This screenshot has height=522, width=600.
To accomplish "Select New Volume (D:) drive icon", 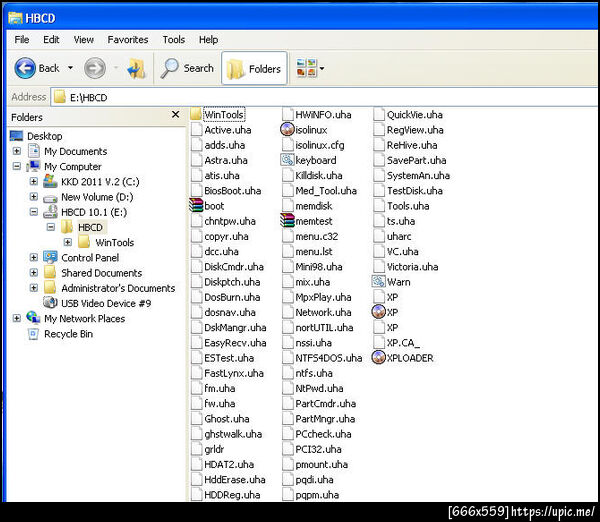I will tap(50, 197).
